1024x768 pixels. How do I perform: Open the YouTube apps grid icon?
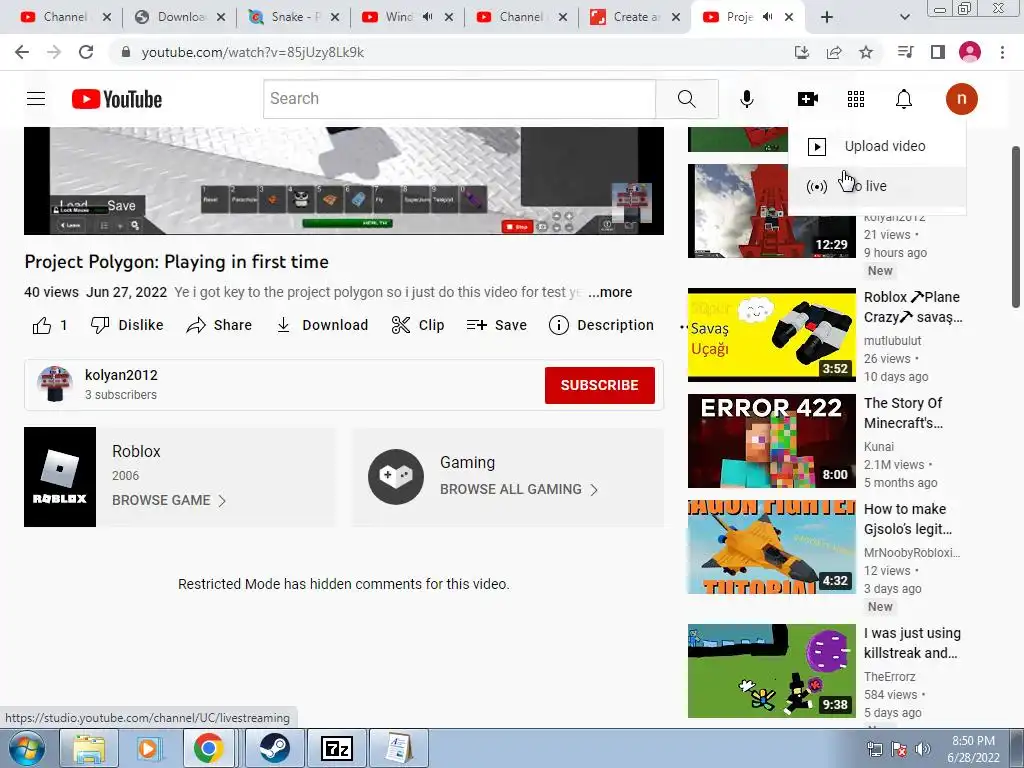point(856,99)
